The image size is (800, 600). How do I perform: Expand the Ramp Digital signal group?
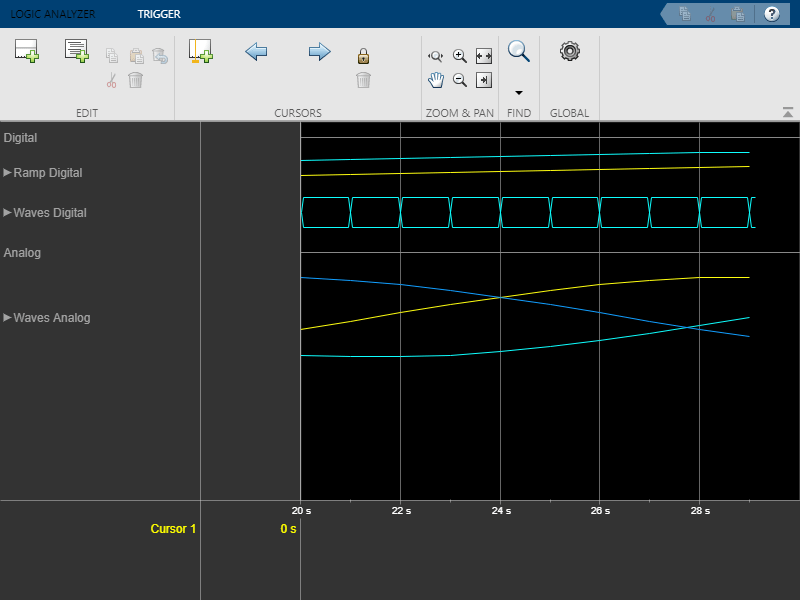8,173
